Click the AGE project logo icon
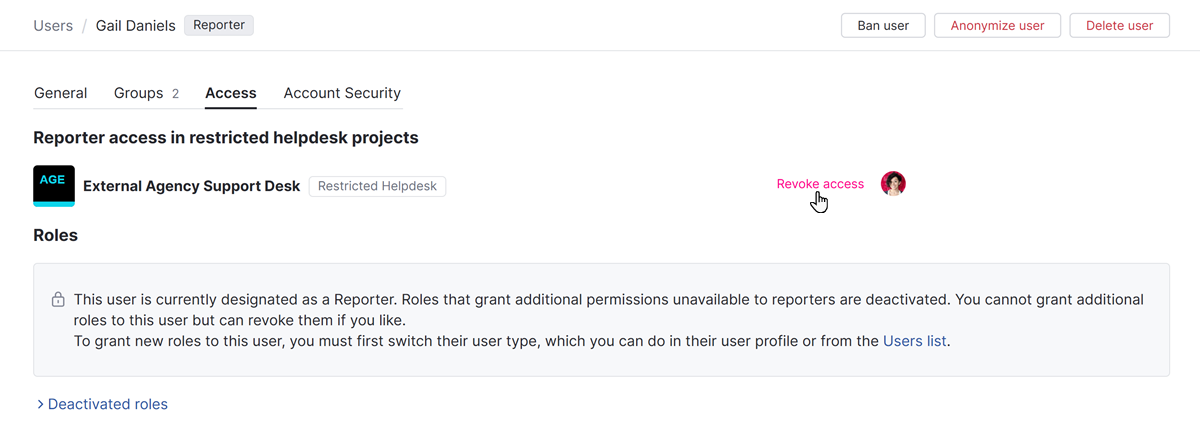The height and width of the screenshot is (432, 1200). (x=54, y=186)
